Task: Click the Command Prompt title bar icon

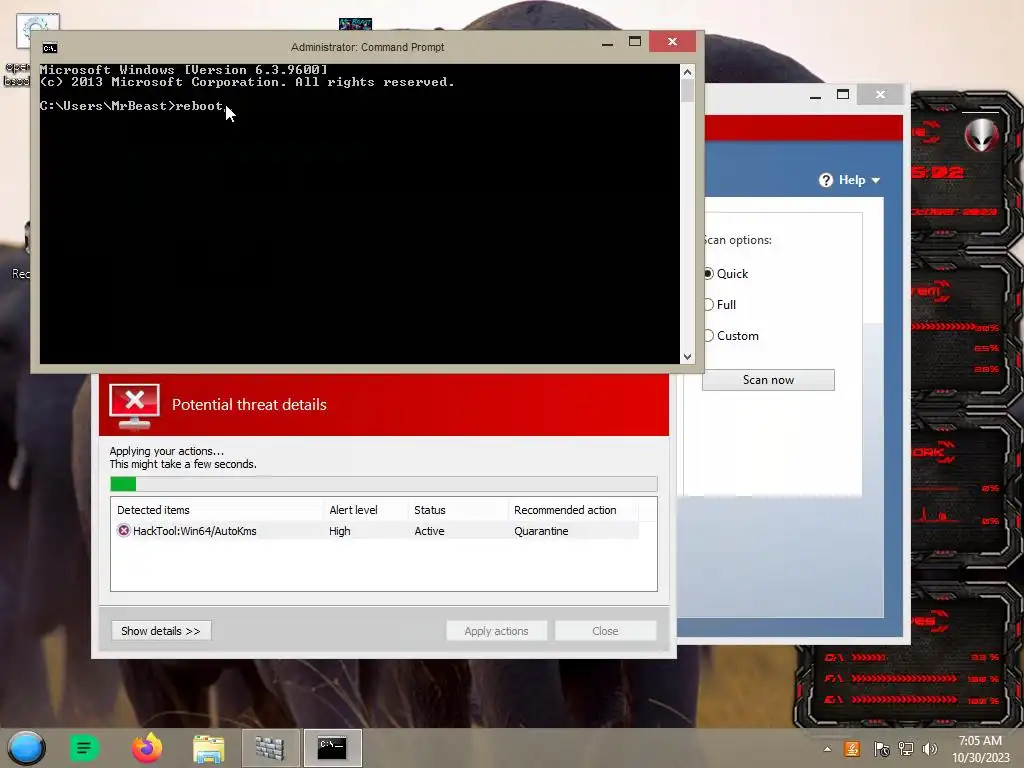Action: 50,48
